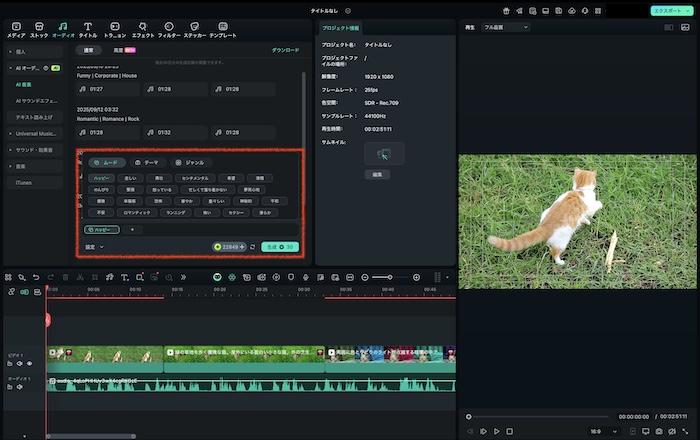Toggle the ハッピー mood tag in the grid

pos(101,176)
